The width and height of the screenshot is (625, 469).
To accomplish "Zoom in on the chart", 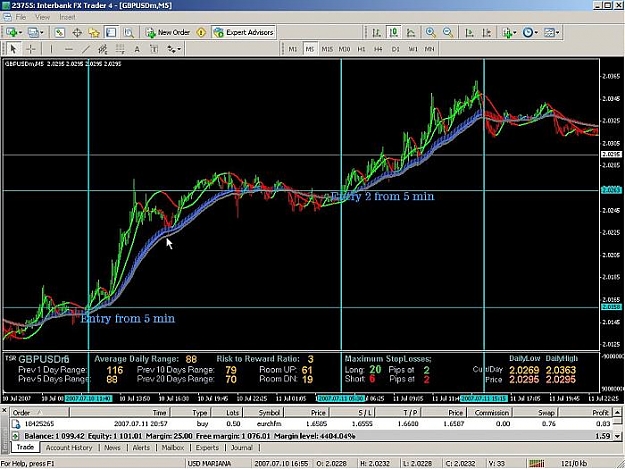I will click(430, 33).
